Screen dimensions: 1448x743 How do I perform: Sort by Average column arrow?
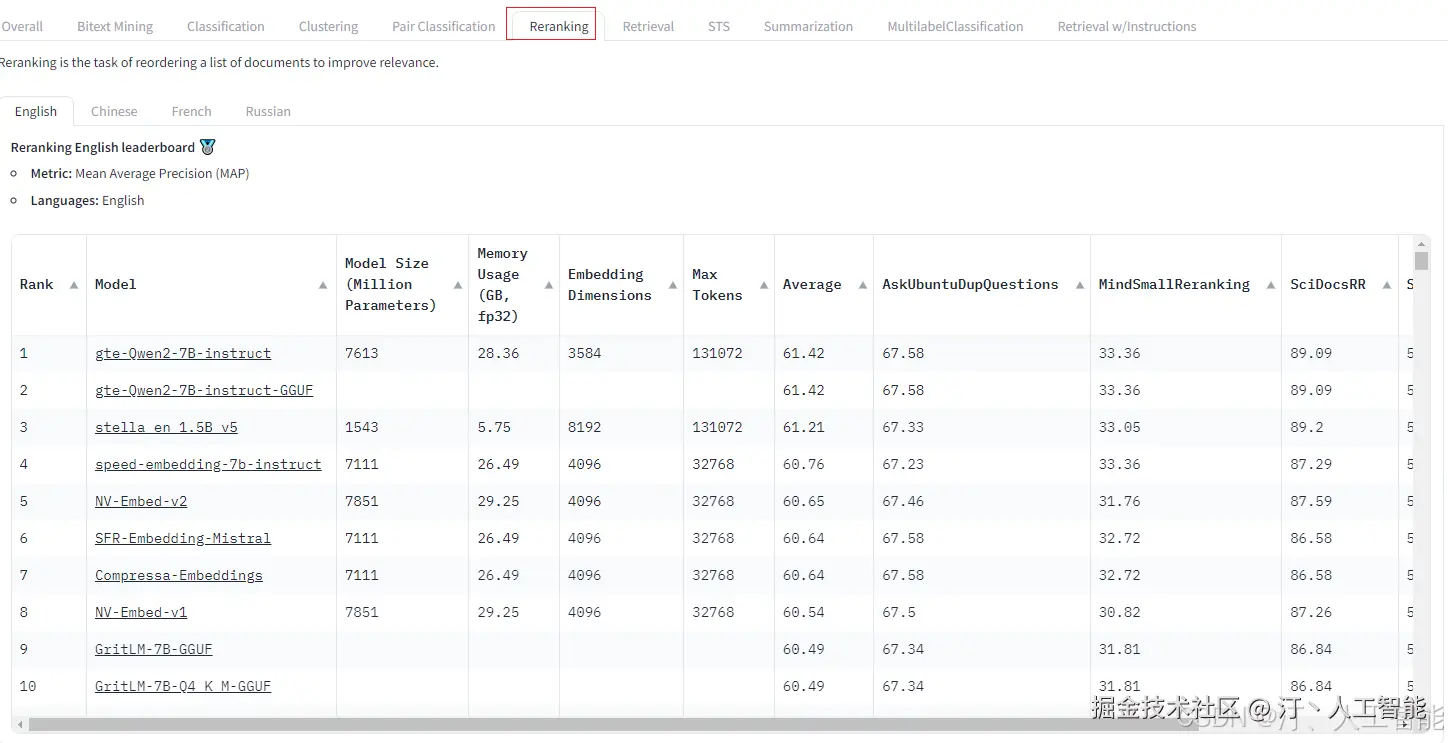tap(862, 285)
